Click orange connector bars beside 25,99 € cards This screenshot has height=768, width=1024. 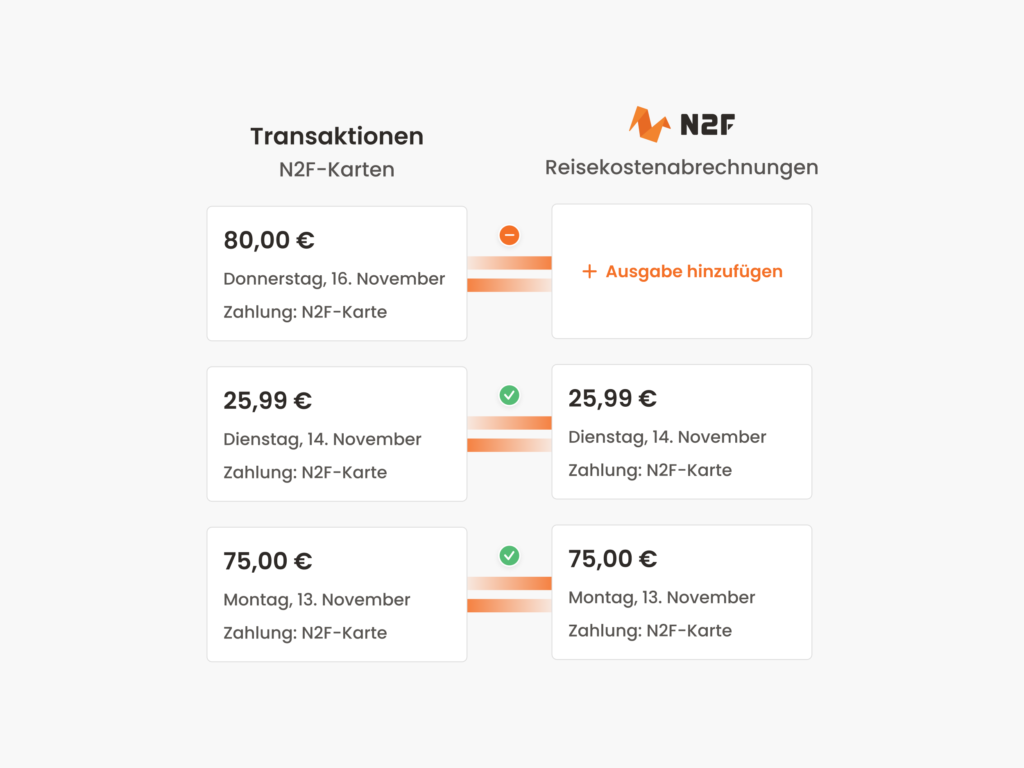[509, 434]
